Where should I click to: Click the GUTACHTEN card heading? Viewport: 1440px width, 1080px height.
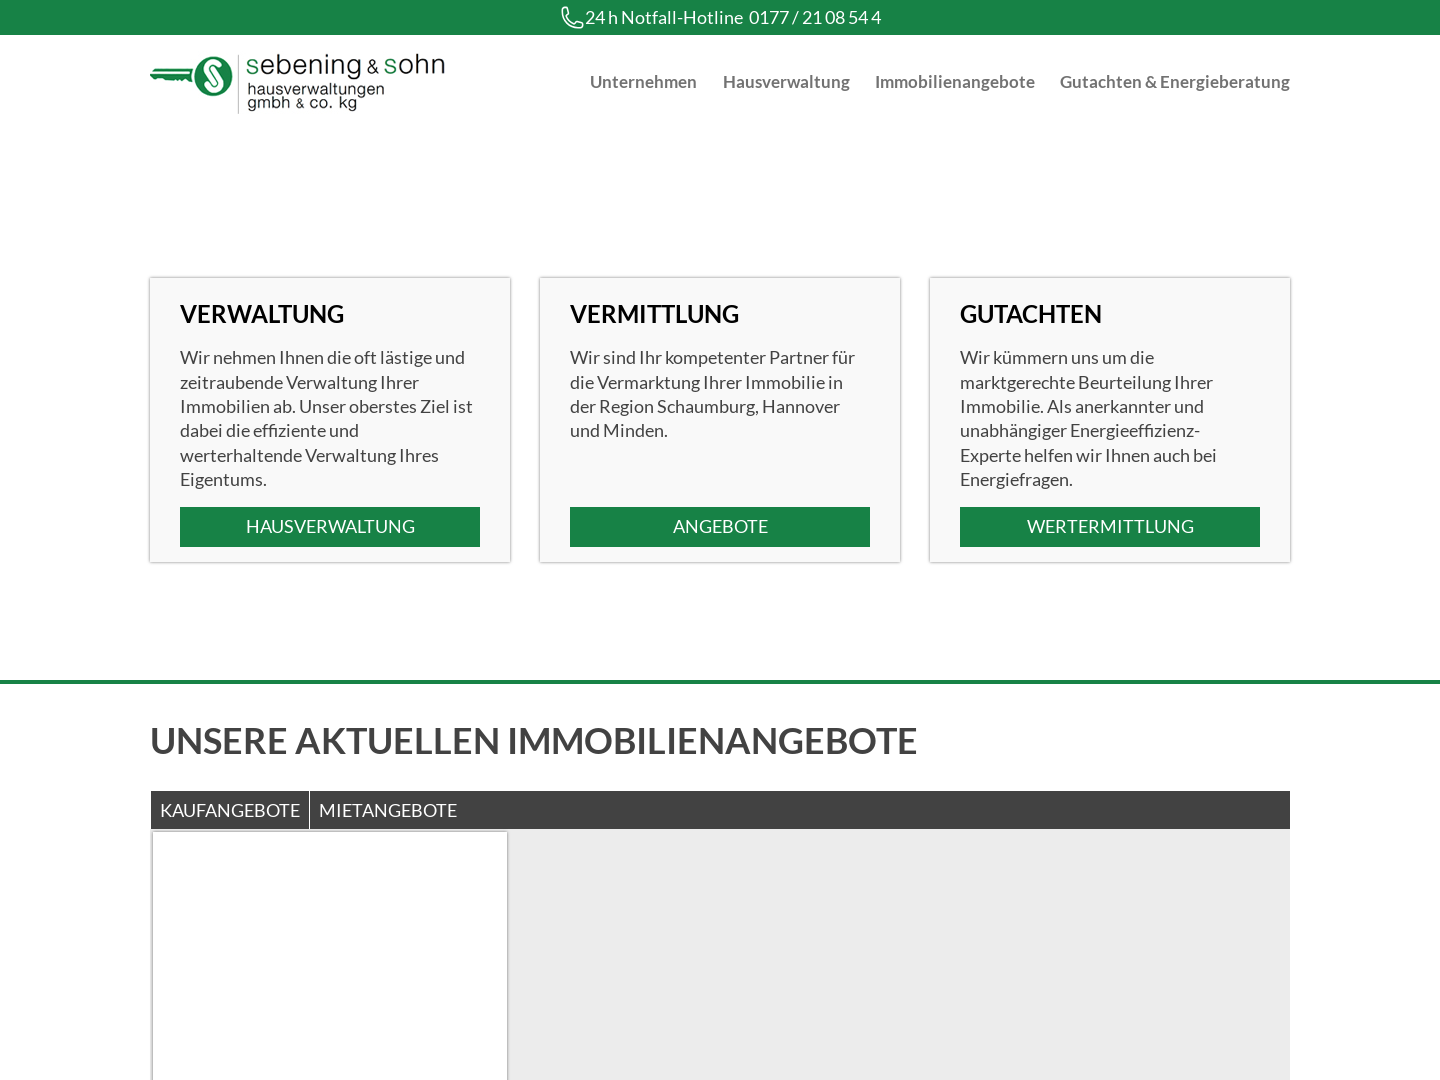click(1030, 314)
